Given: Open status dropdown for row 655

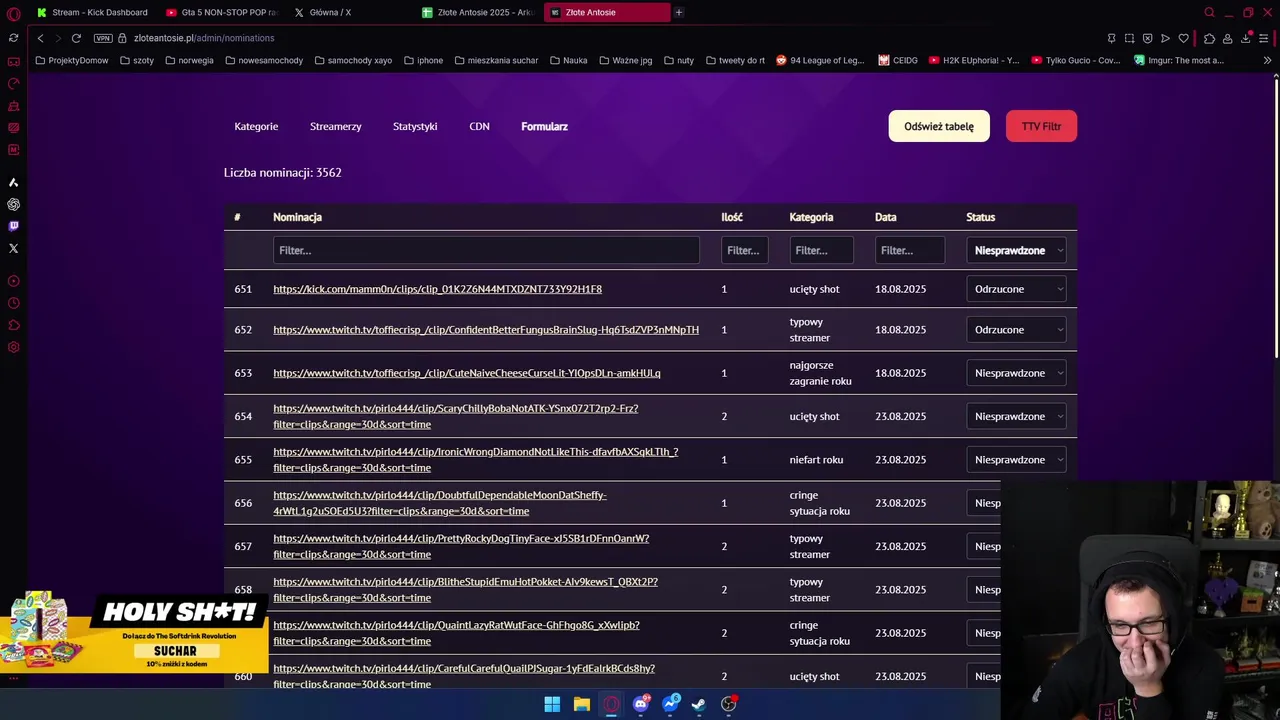Looking at the screenshot, I should [x=1016, y=460].
